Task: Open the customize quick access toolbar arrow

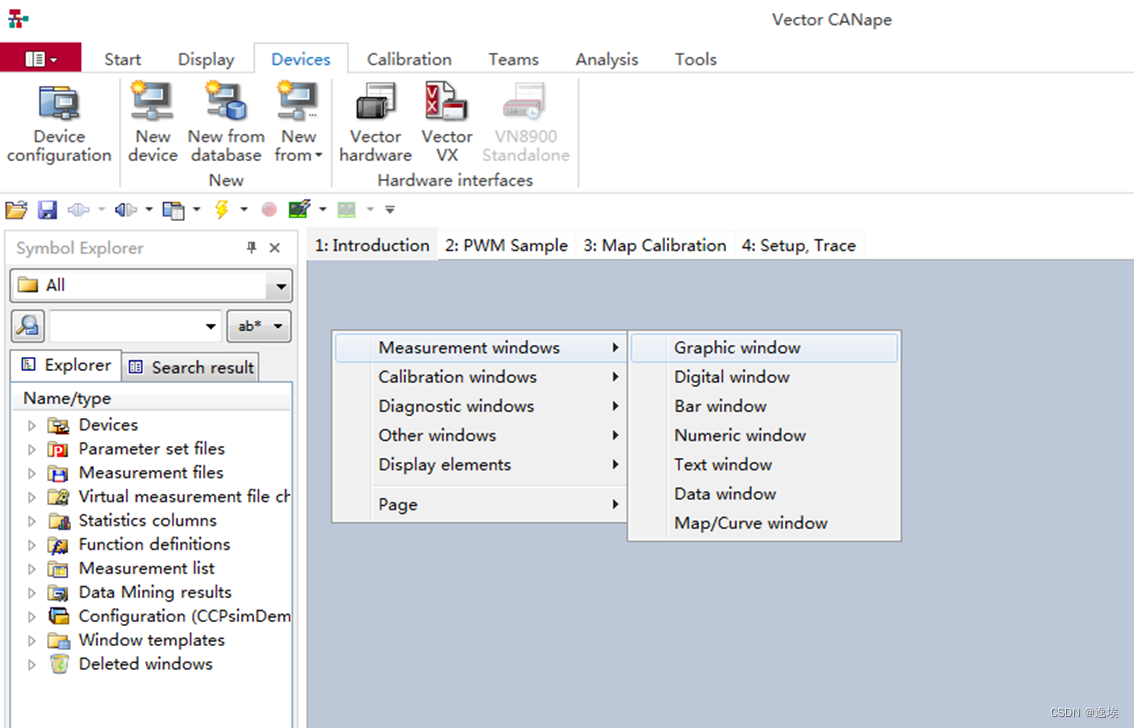Action: click(390, 210)
